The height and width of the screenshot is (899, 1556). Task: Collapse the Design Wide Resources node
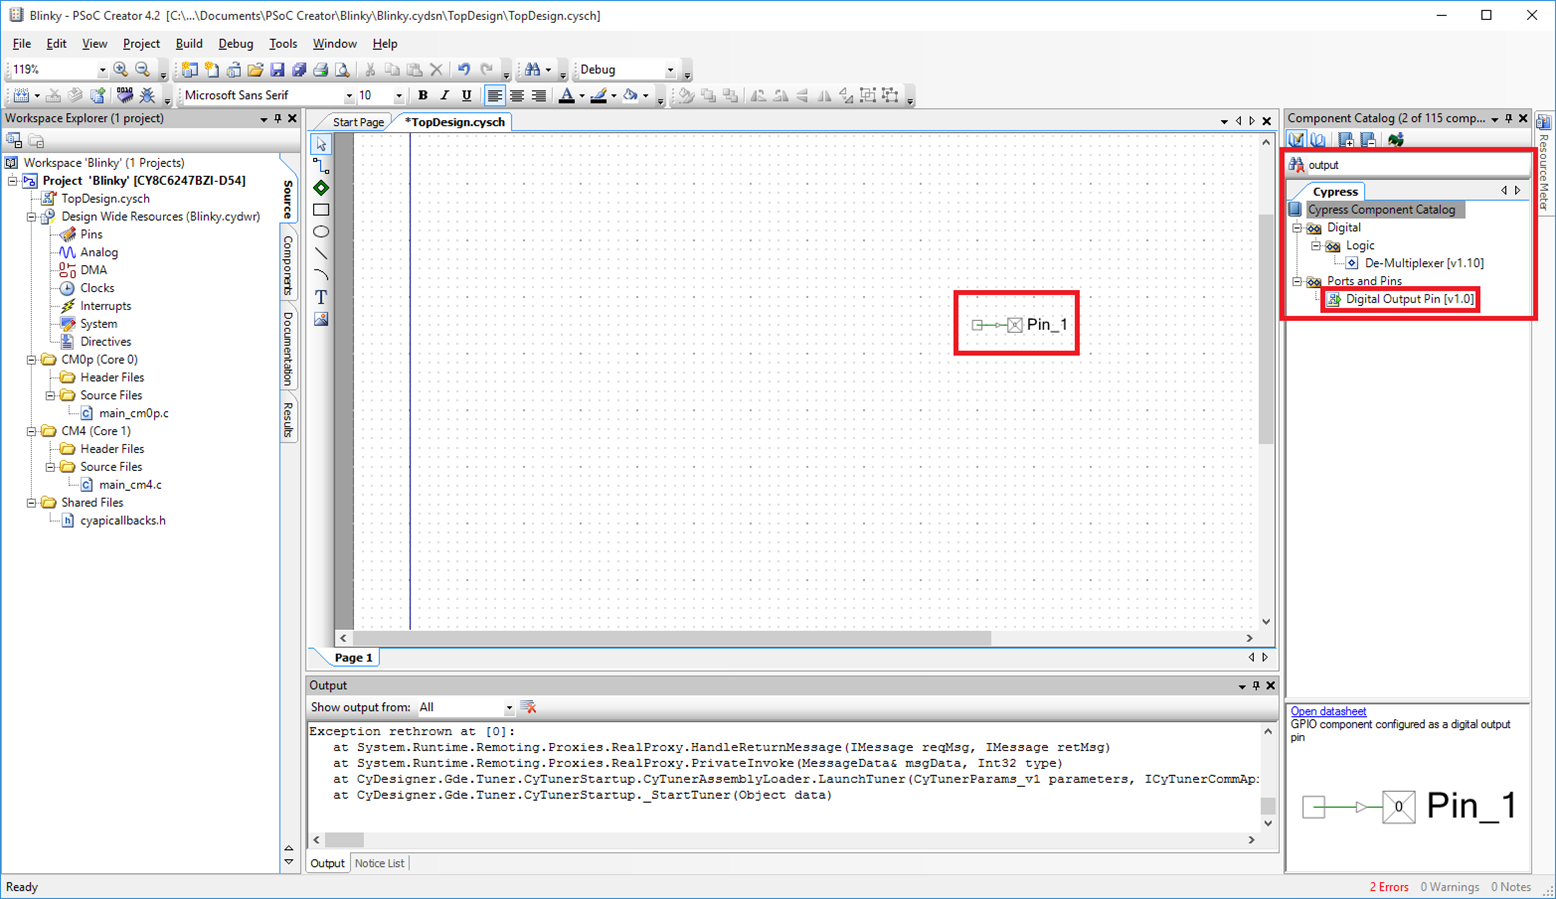coord(31,216)
